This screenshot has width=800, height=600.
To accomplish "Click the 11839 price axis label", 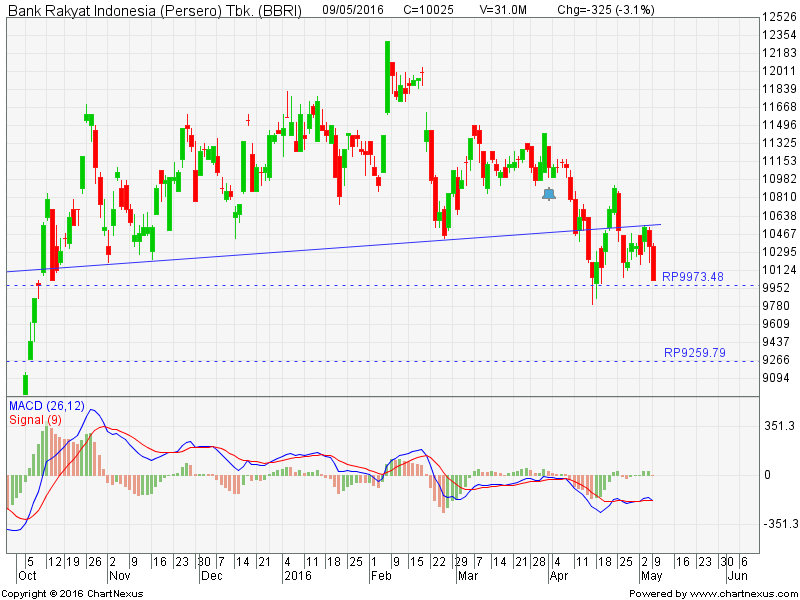I will click(x=779, y=89).
